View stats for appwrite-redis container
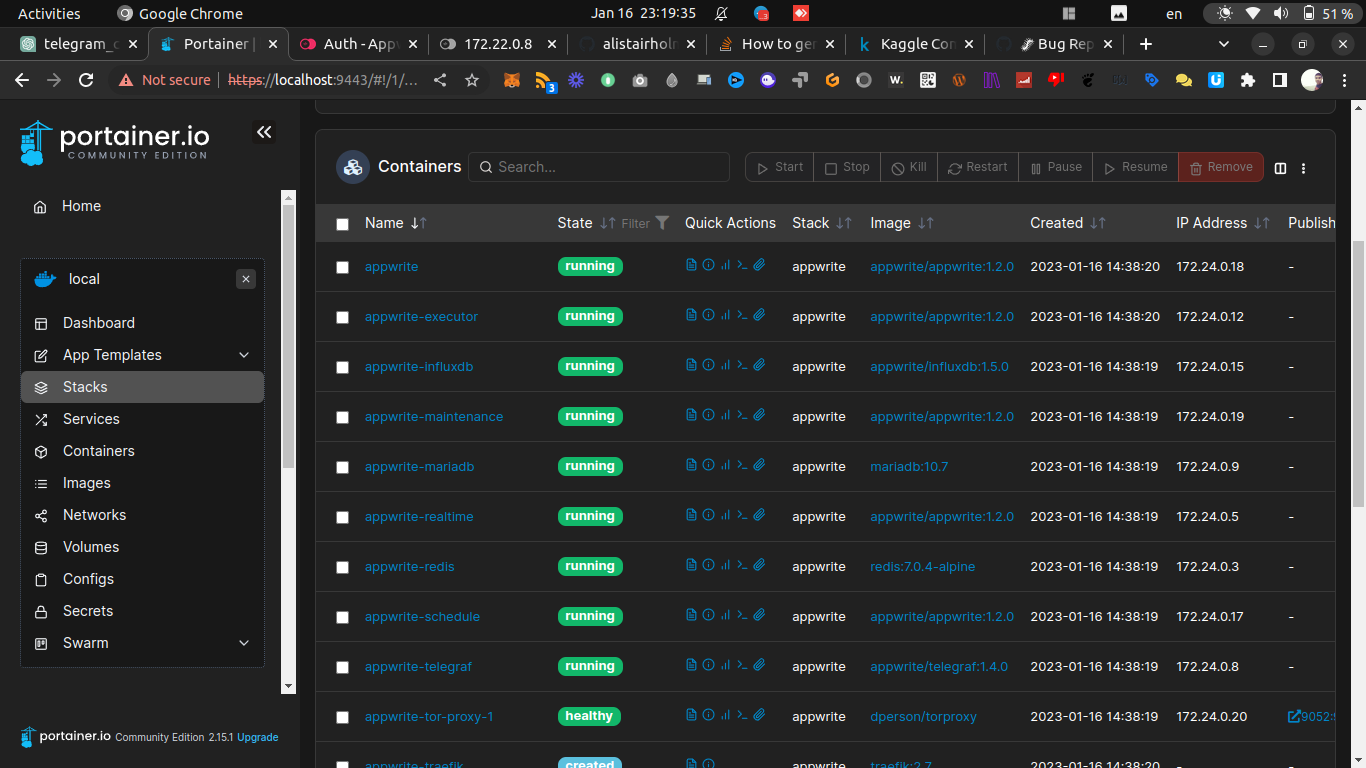 pyautogui.click(x=725, y=566)
